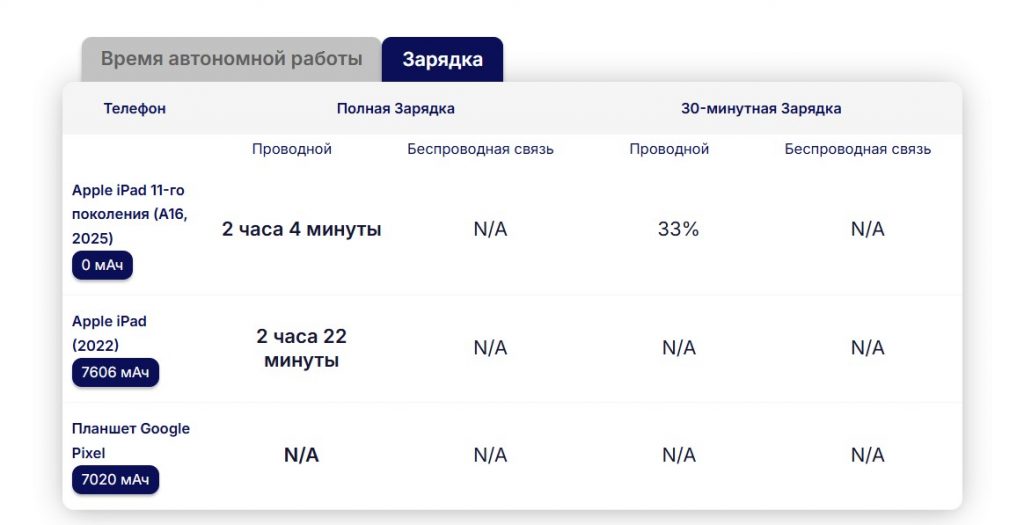Click the 7606 мАч battery badge
The image size is (1024, 525).
tap(115, 373)
